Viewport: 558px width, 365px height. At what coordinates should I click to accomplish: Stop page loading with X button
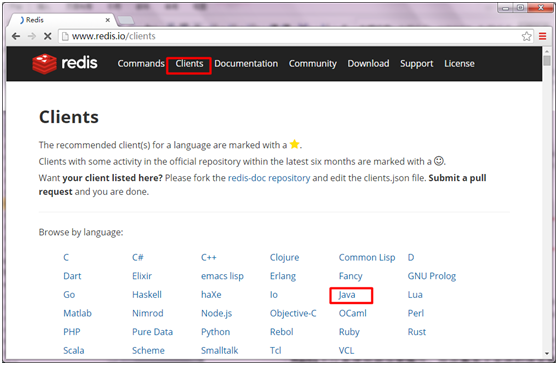coord(47,36)
